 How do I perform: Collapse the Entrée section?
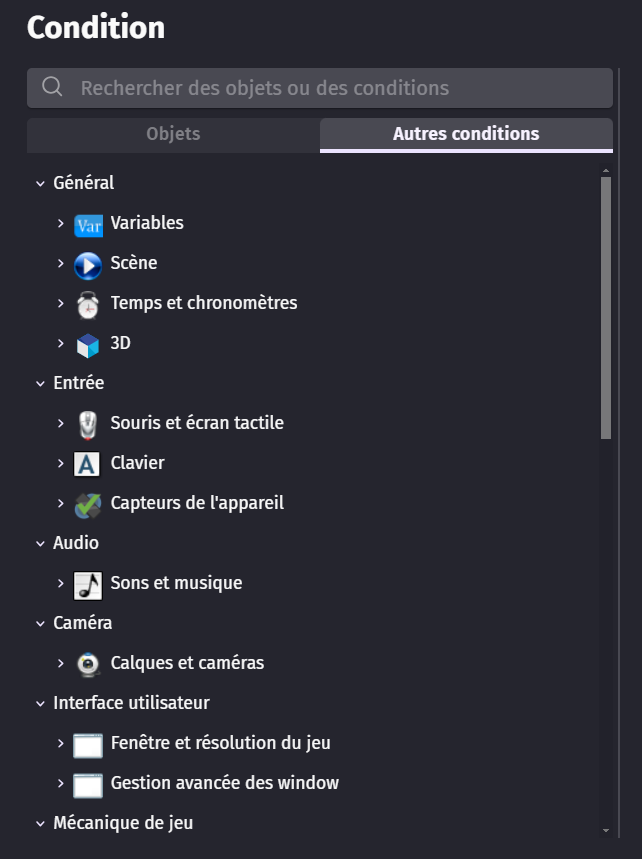(x=41, y=383)
